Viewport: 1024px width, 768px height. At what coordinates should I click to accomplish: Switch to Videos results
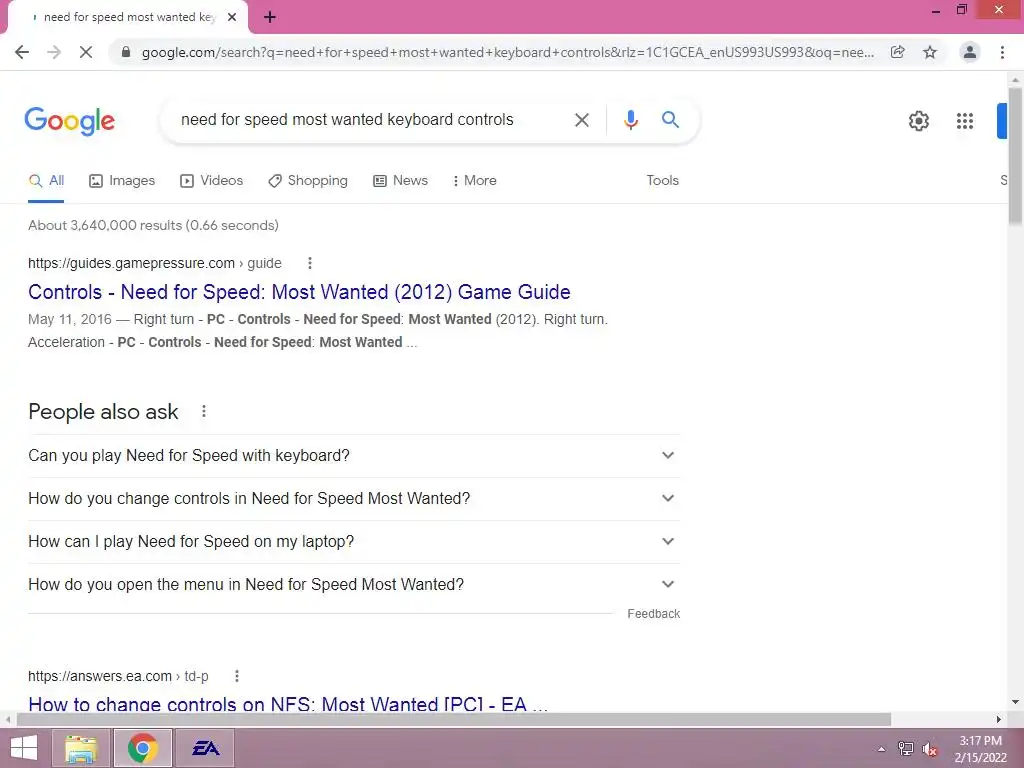(x=212, y=181)
